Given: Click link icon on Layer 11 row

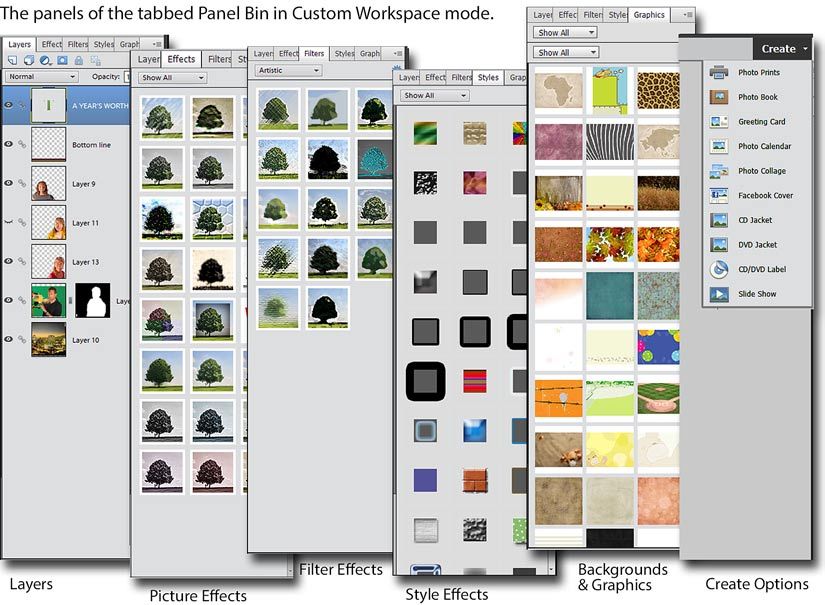Looking at the screenshot, I should click(22, 223).
